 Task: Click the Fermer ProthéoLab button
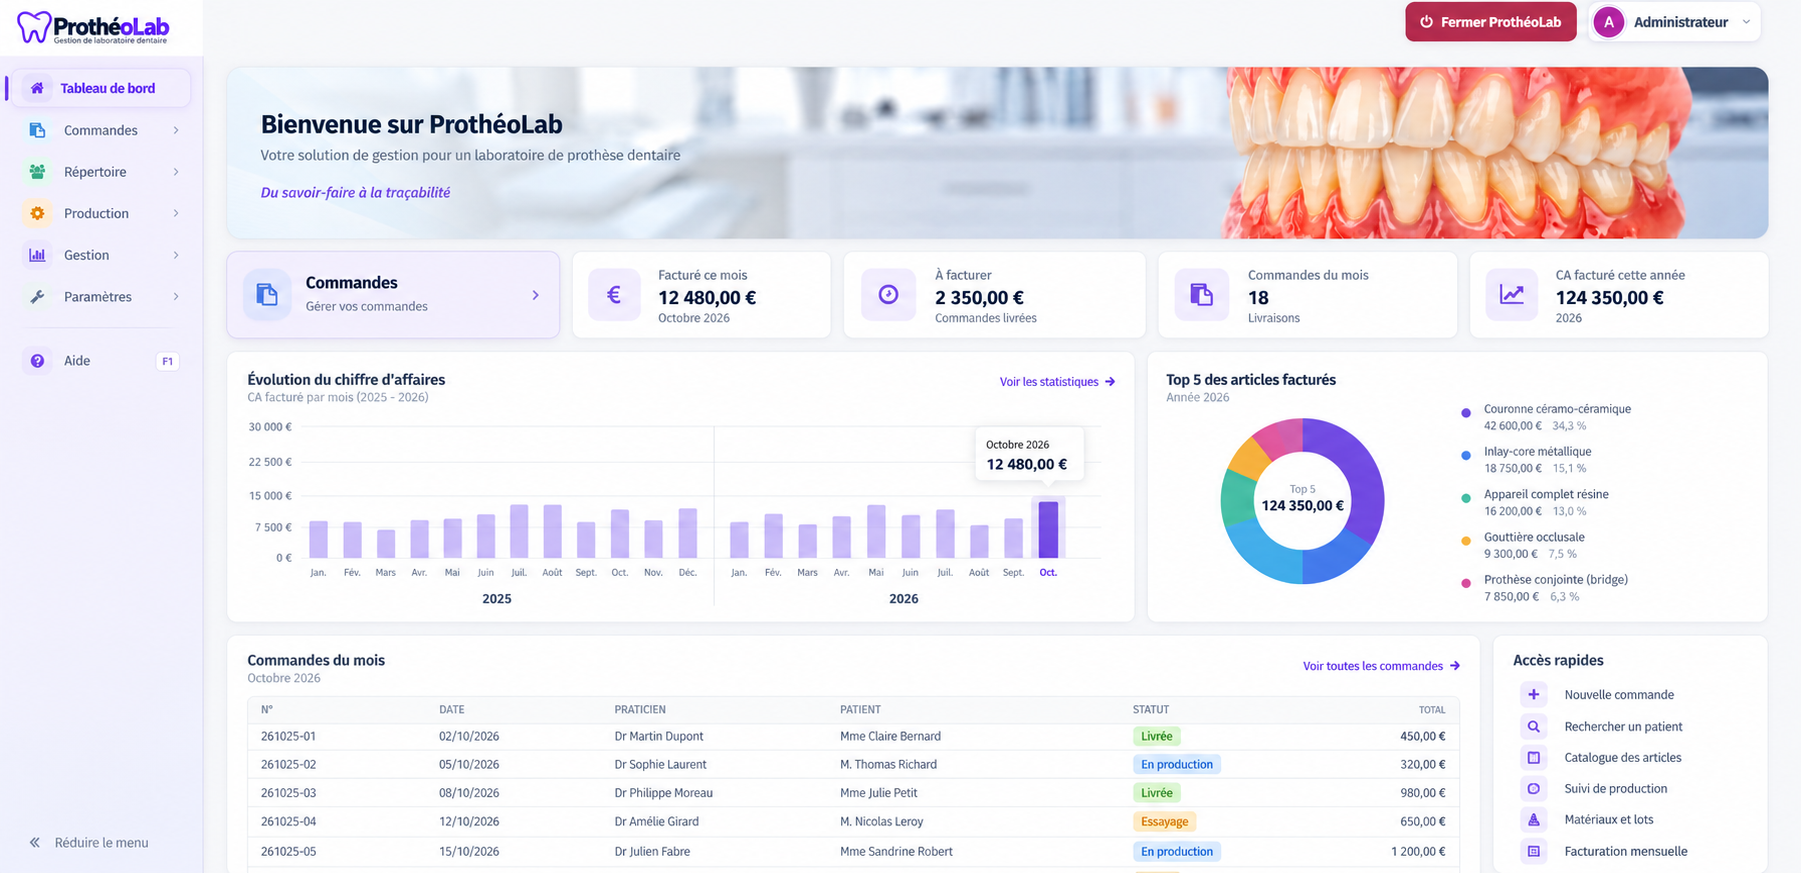[1490, 22]
